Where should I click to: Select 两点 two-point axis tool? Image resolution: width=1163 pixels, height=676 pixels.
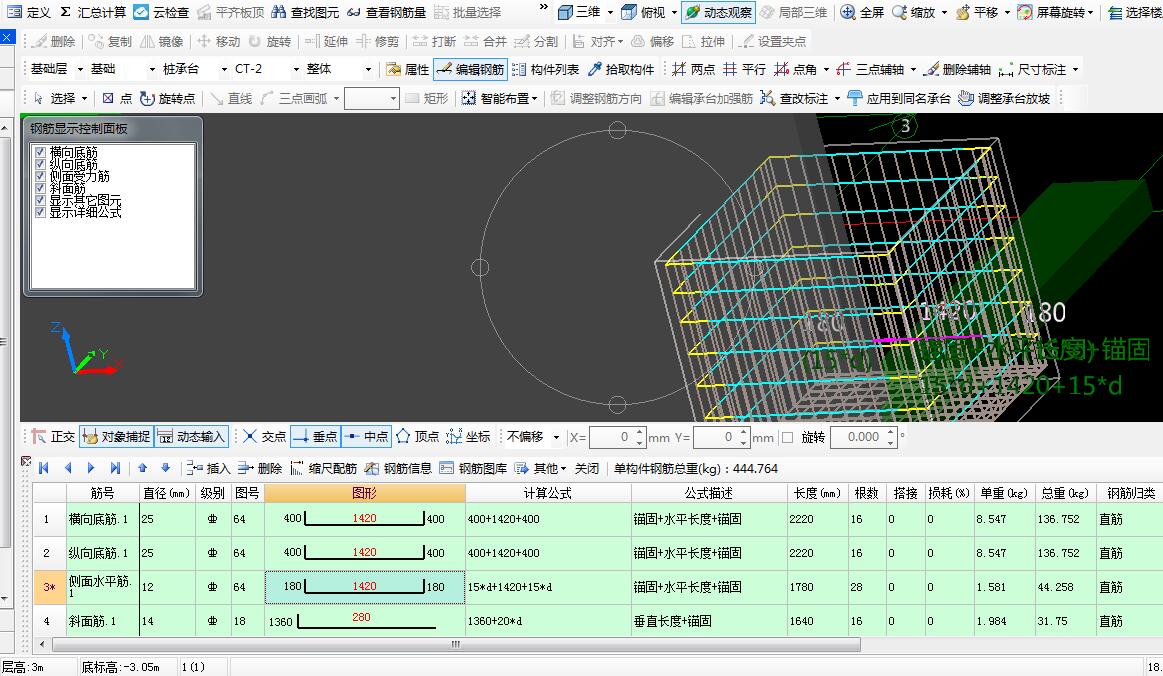(x=693, y=69)
